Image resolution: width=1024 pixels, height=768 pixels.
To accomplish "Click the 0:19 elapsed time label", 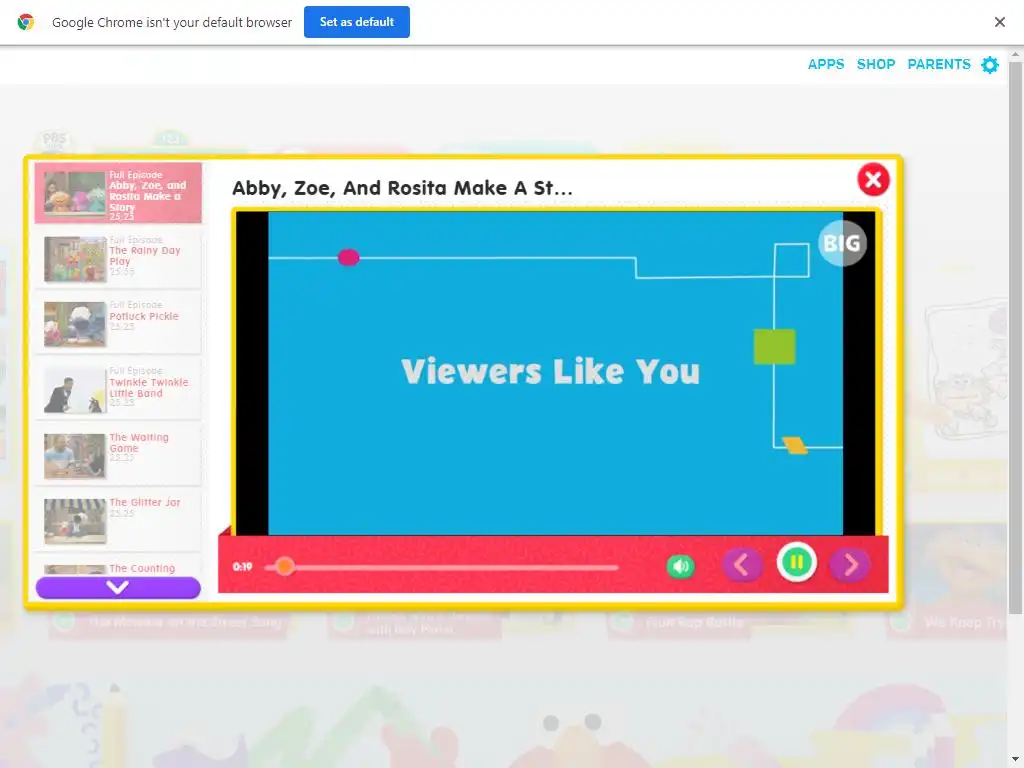I will tap(242, 566).
